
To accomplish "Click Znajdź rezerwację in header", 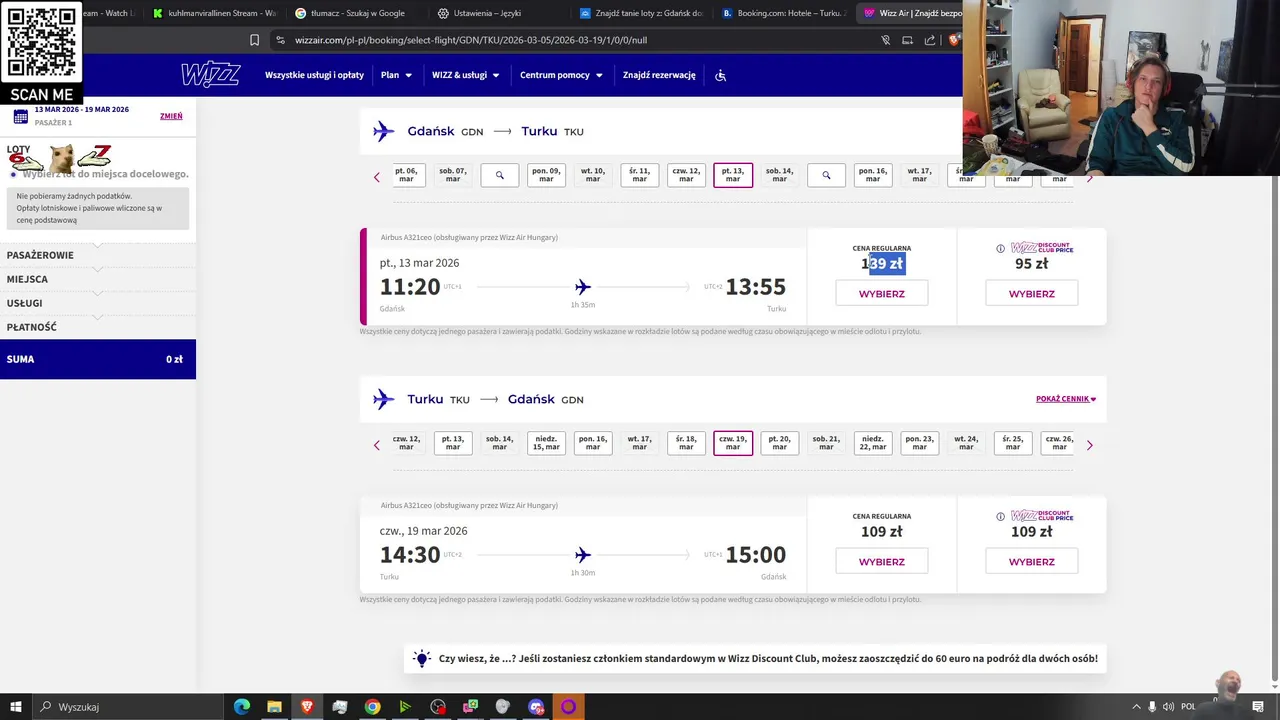I will point(659,75).
